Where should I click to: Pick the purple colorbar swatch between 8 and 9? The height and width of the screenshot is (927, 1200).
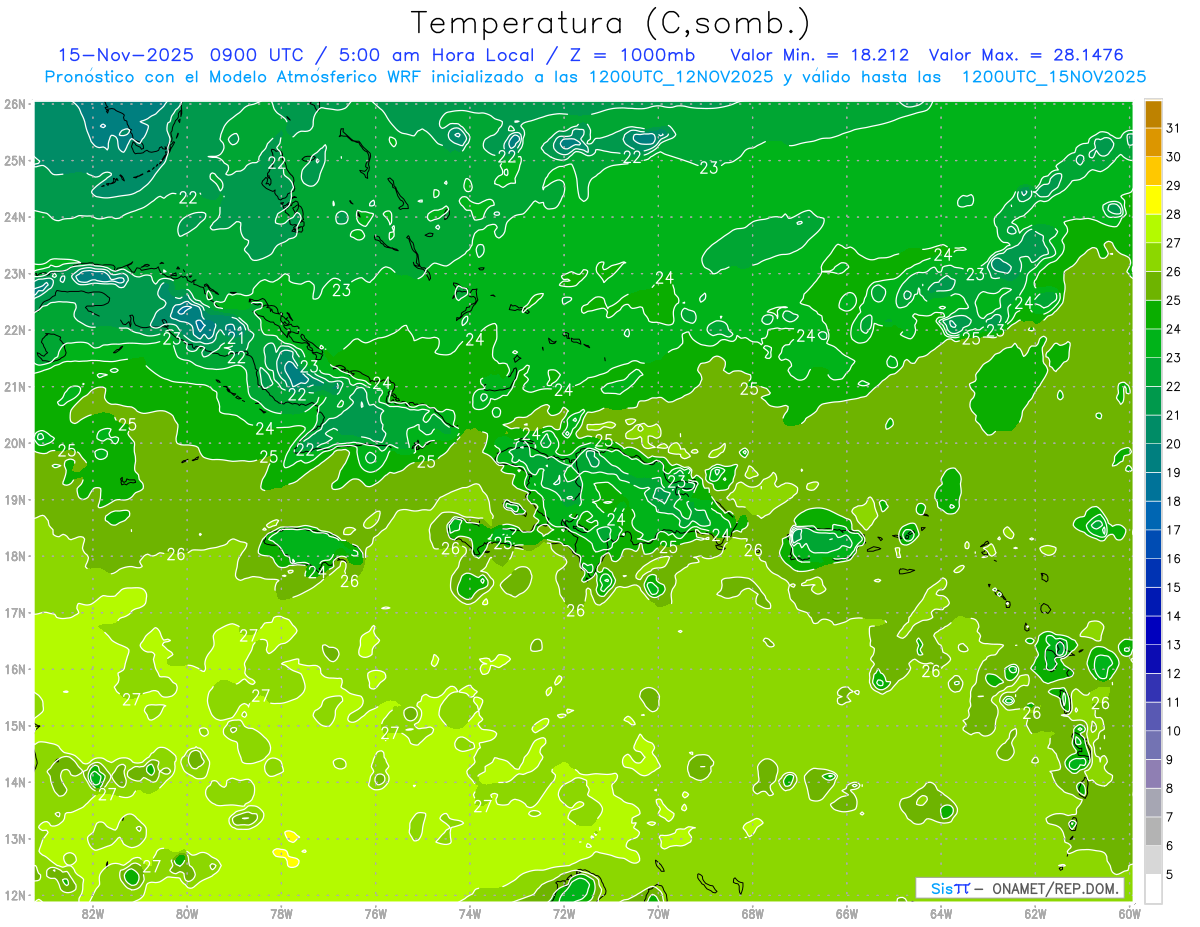click(x=1154, y=774)
